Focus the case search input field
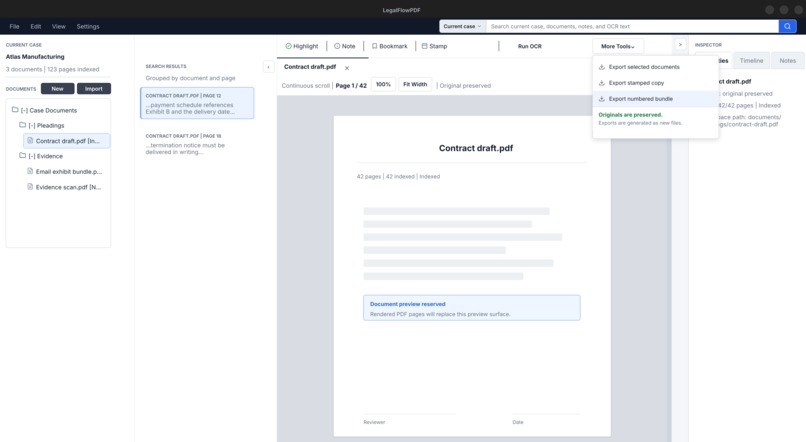The width and height of the screenshot is (806, 442). [632, 26]
